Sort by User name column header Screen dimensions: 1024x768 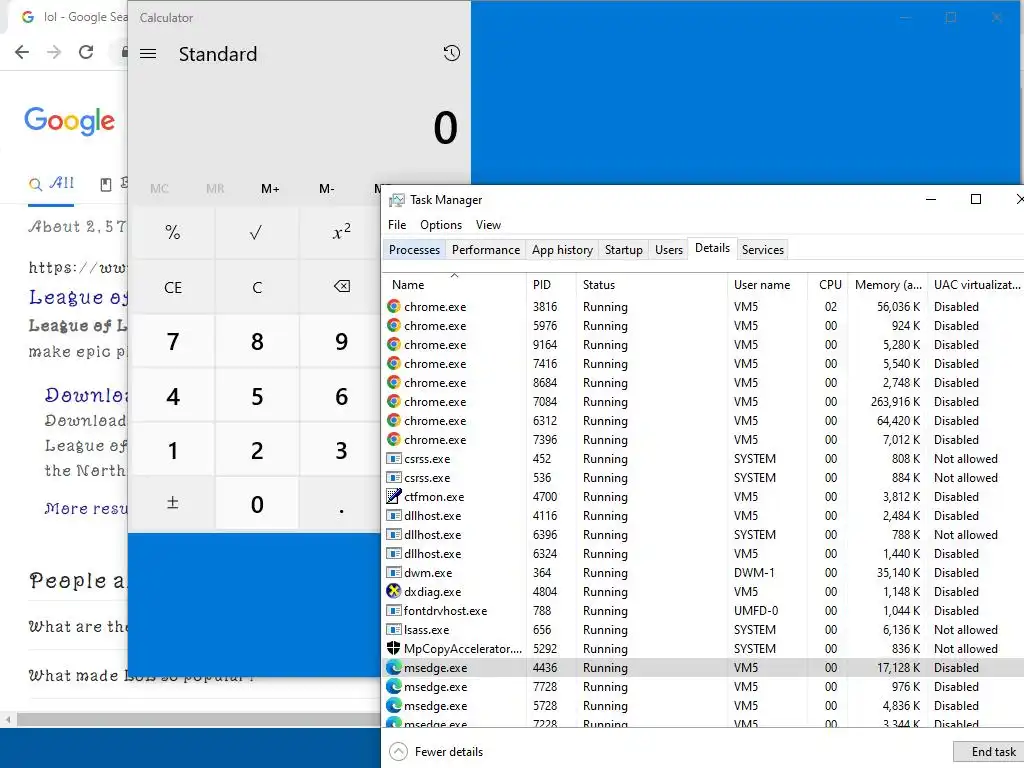[767, 285]
